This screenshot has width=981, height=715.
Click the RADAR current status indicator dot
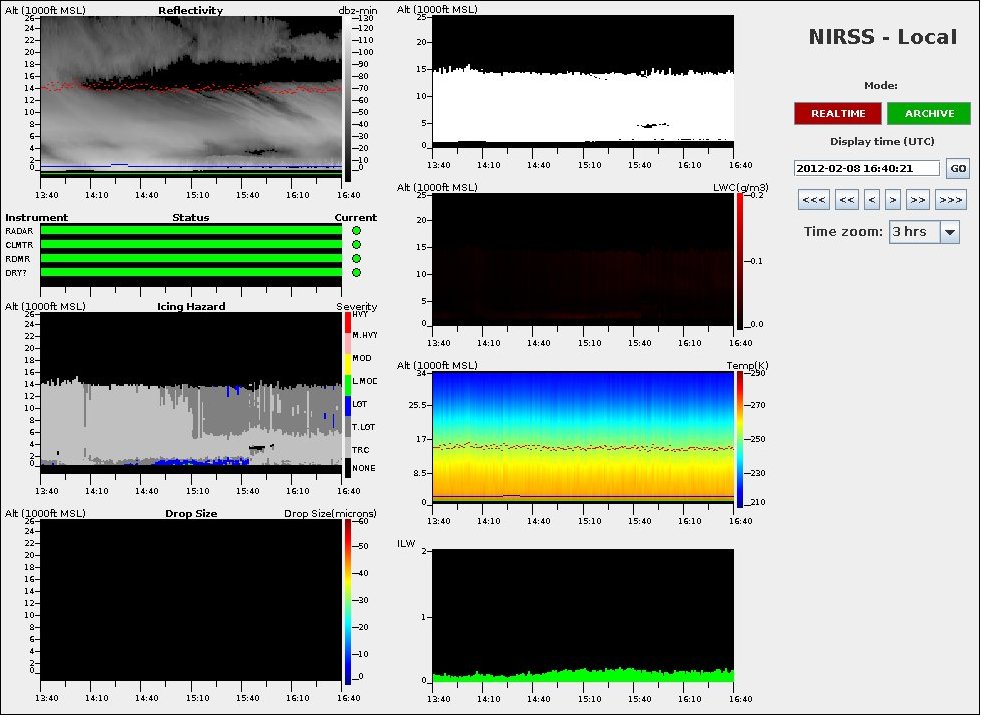pyautogui.click(x=356, y=230)
